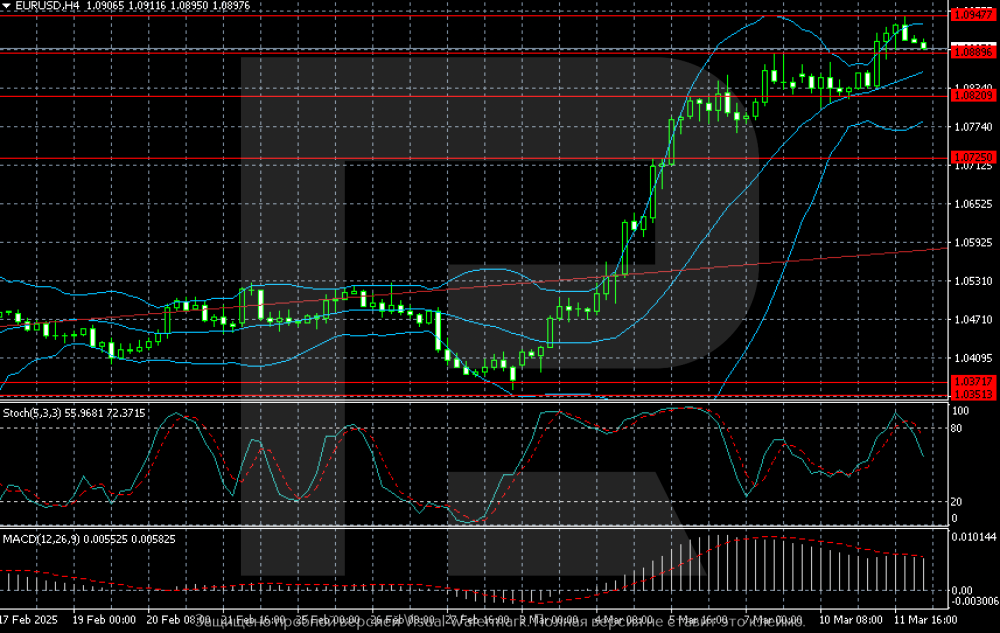This screenshot has width=1000, height=633.
Task: Click the latest candlestick on the chart
Action: click(923, 44)
